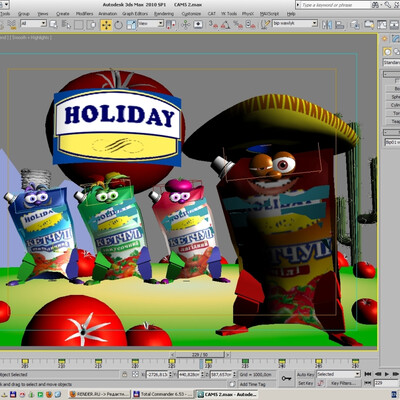Toggle the Selection Lock padlock icon
This screenshot has height=400, width=400.
[x=124, y=374]
